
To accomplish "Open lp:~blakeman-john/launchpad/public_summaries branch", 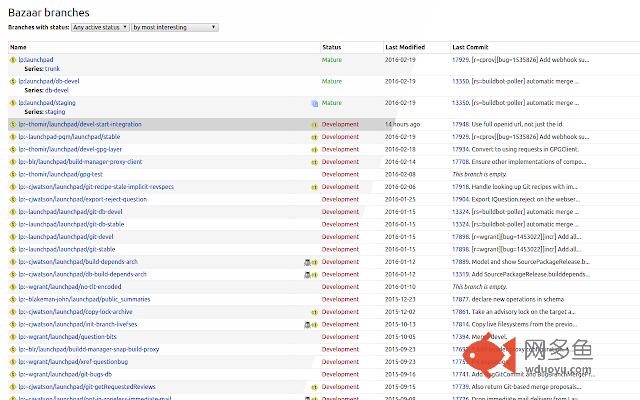I will tap(84, 299).
